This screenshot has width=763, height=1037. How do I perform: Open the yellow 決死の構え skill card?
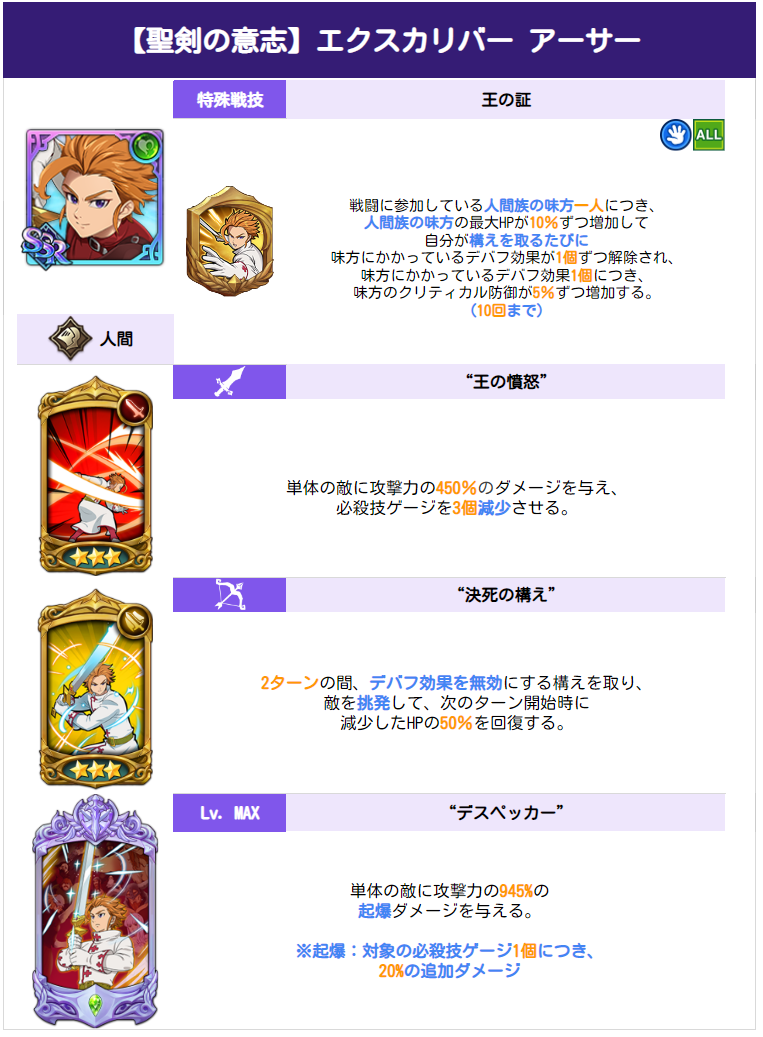point(95,688)
